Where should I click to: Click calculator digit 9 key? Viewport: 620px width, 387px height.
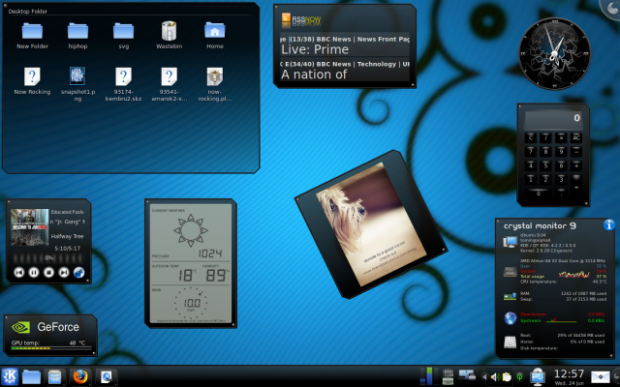[561, 152]
